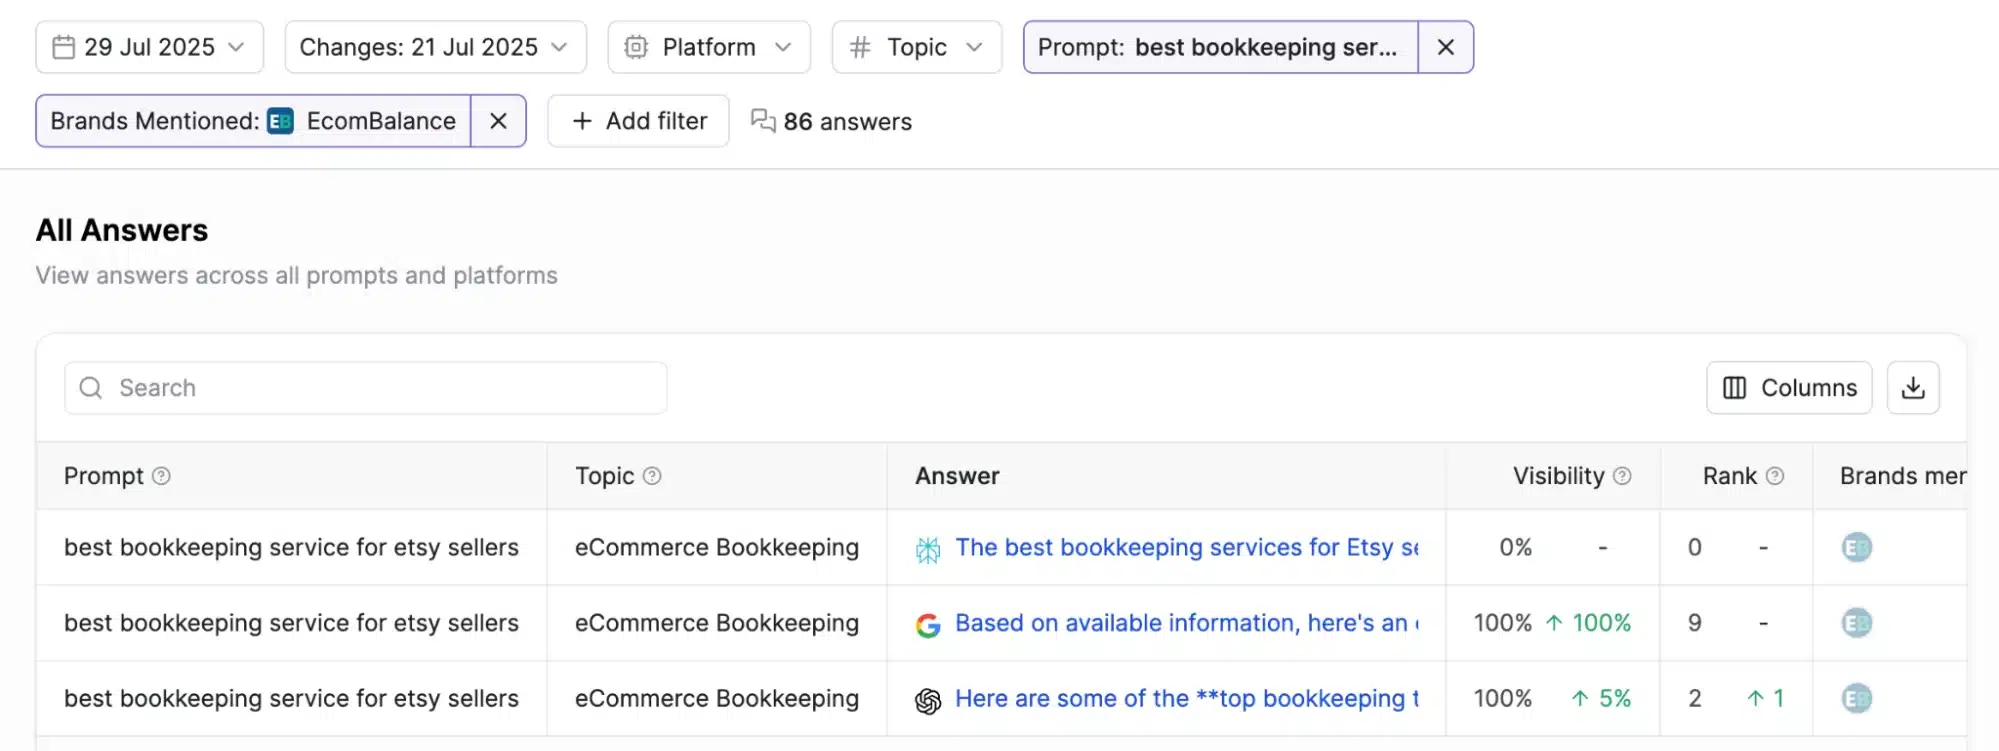Click the 0% visibility value
The height and width of the screenshot is (751, 1999).
click(1515, 547)
